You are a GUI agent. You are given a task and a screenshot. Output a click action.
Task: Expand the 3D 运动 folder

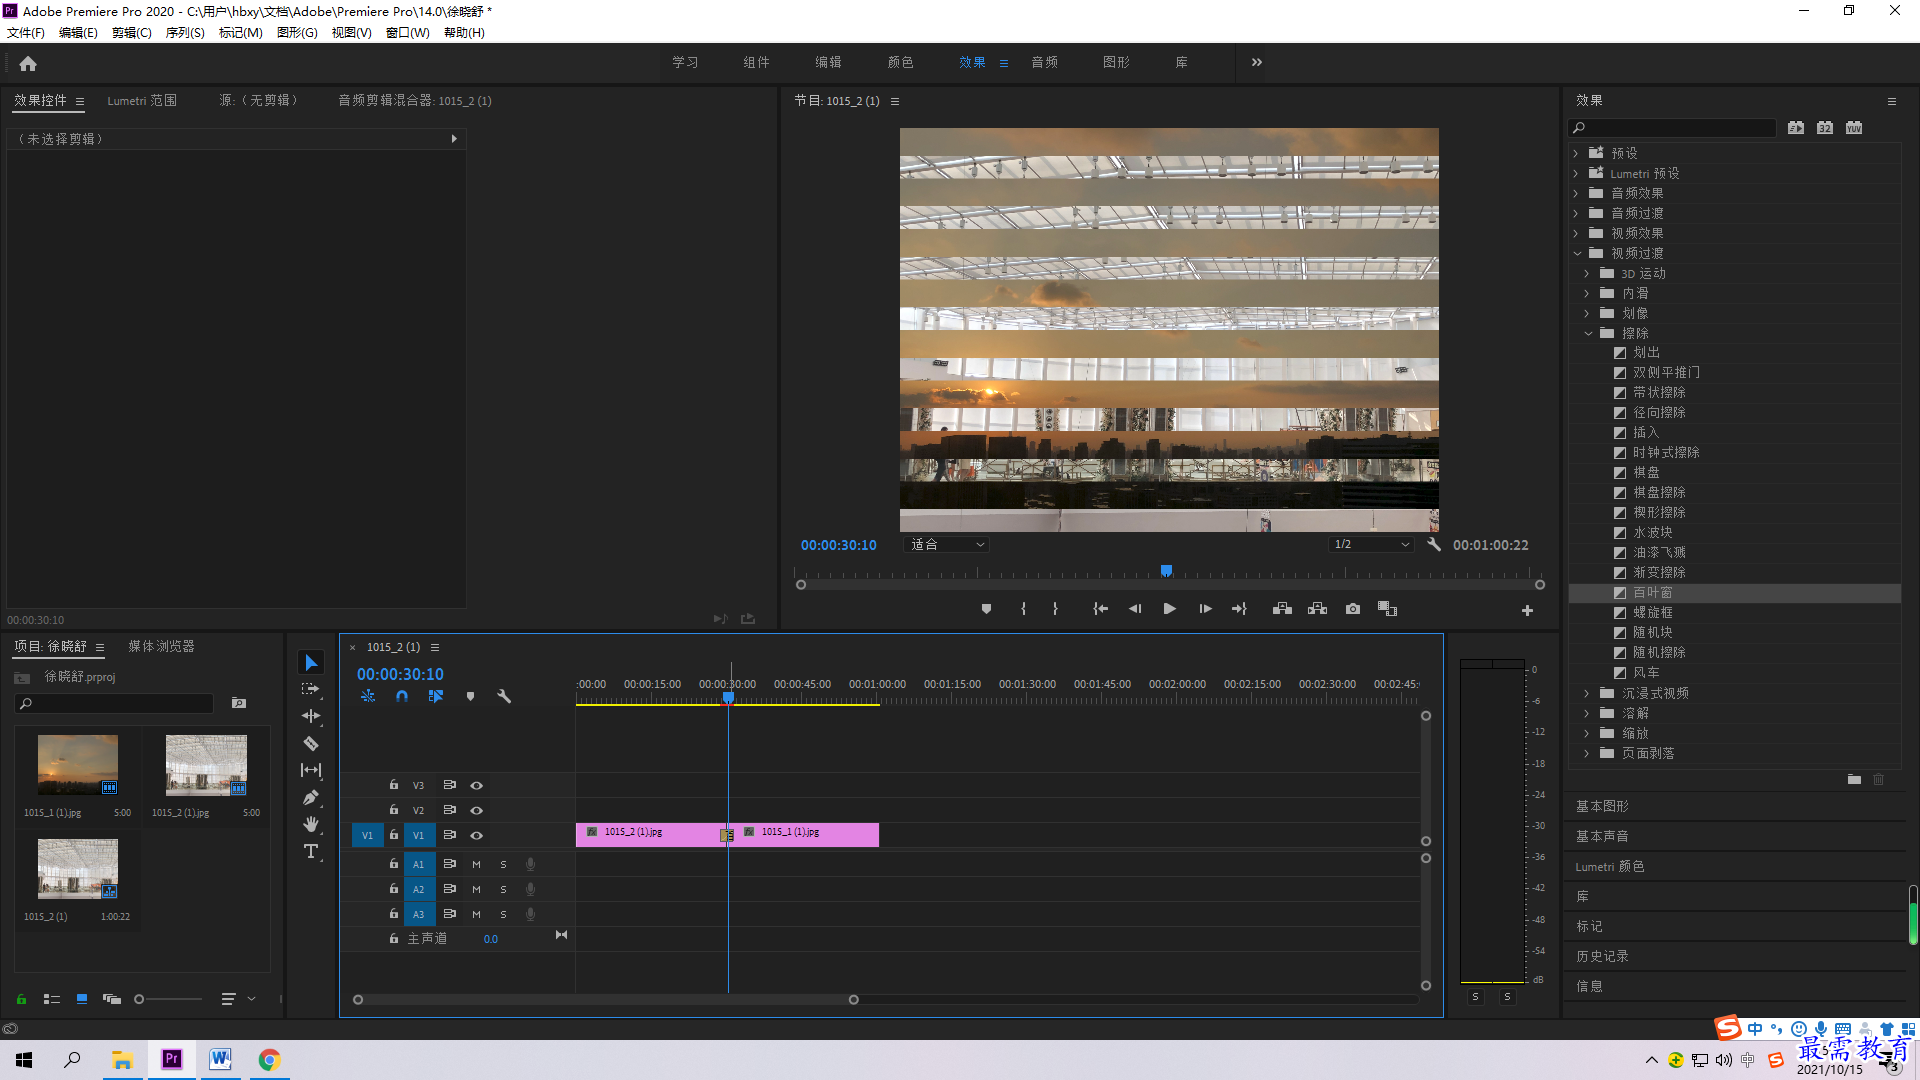pos(1587,273)
